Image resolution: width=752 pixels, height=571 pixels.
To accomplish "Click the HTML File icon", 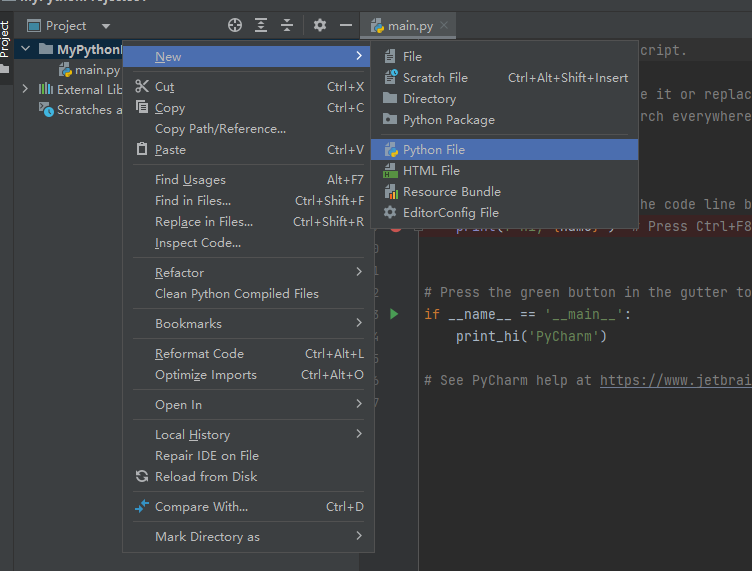I will click(390, 171).
